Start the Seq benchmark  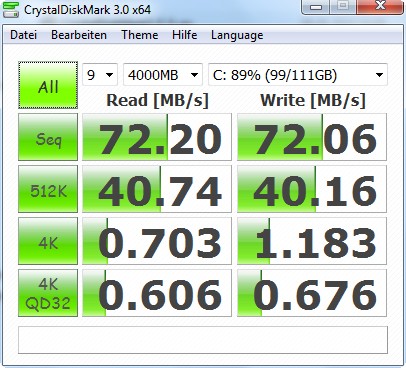48,137
